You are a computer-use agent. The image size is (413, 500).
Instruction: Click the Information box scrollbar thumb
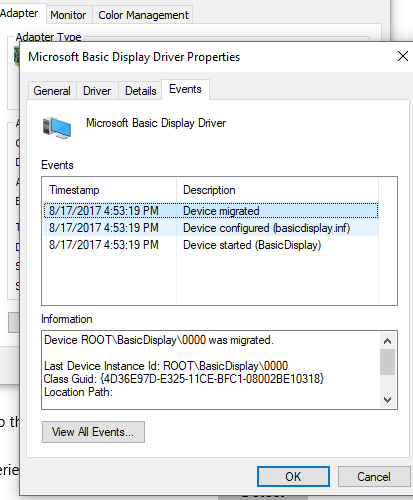[387, 362]
